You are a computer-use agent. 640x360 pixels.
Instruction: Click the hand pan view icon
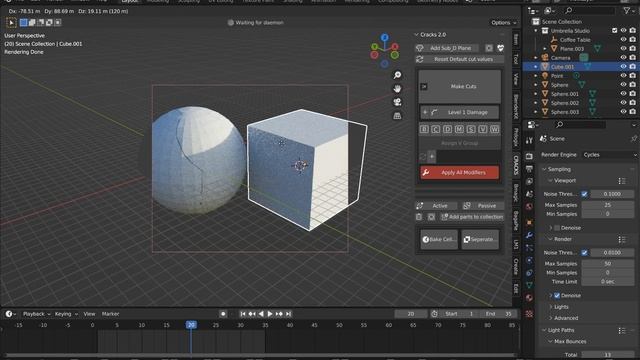click(x=397, y=89)
